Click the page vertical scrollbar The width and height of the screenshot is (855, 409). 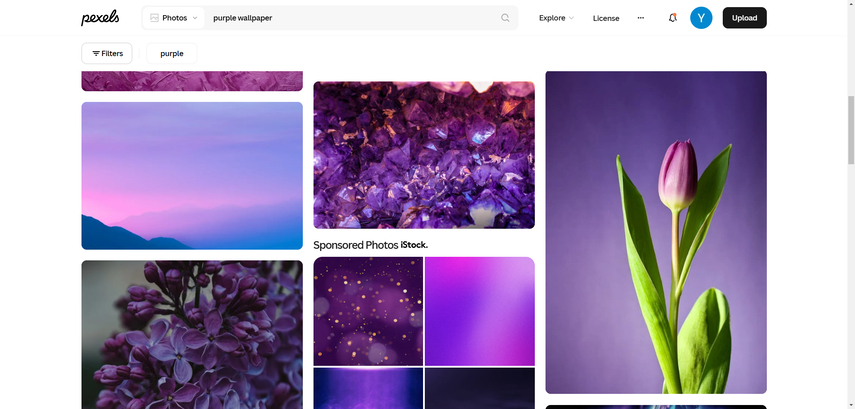tap(851, 130)
